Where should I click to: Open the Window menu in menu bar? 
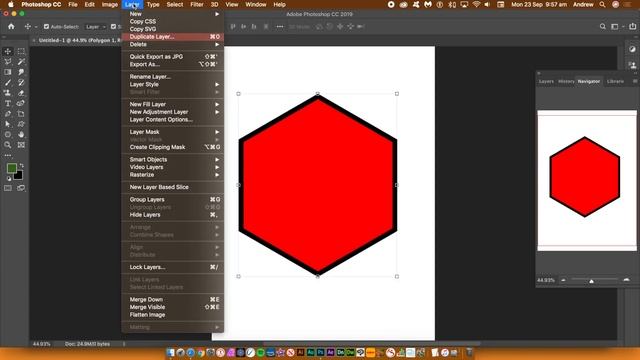[256, 4]
